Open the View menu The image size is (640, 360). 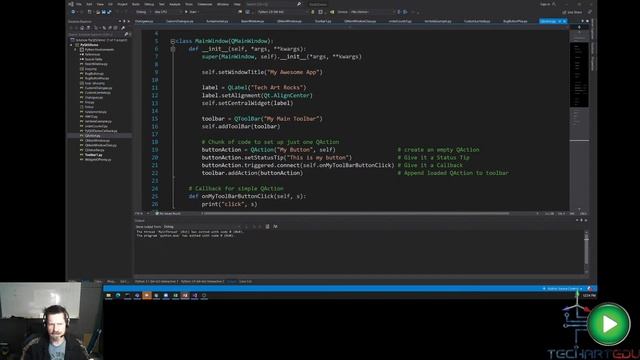100,4
